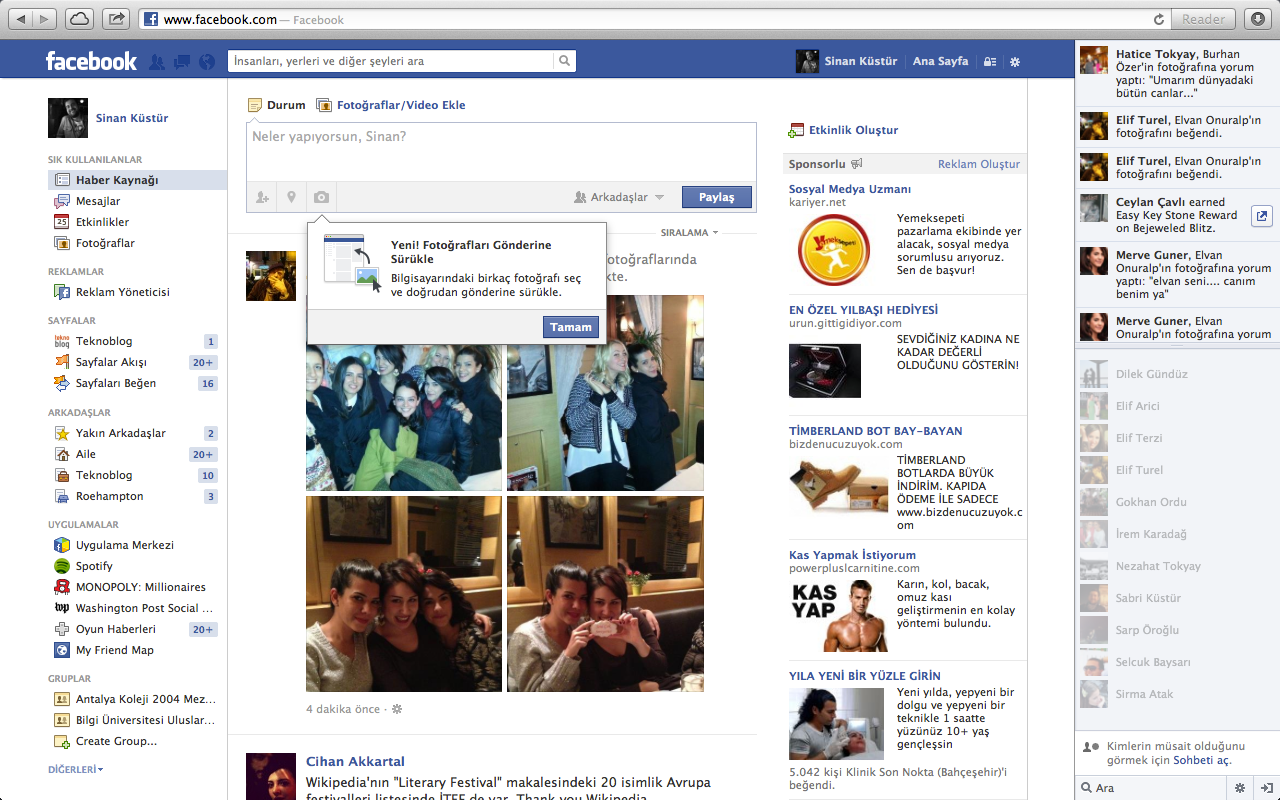The width and height of the screenshot is (1280, 800).
Task: Expand the SIRALAMA sort dropdown
Action: tap(689, 233)
